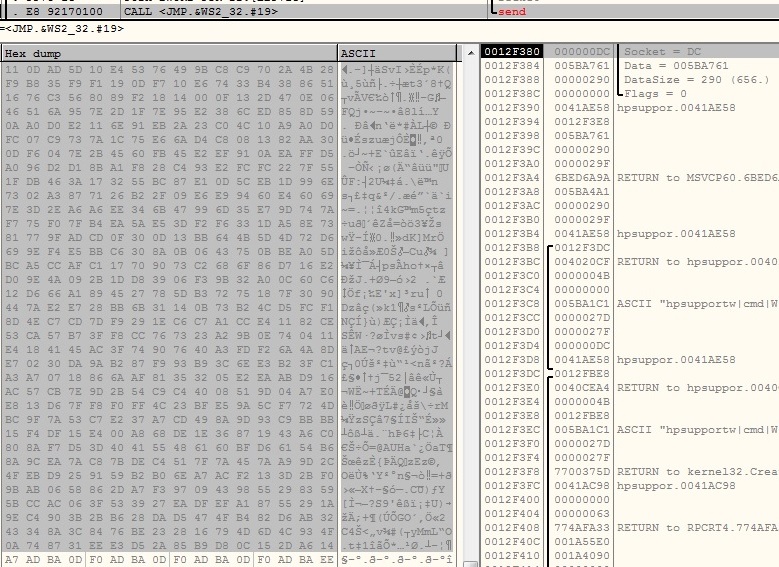The width and height of the screenshot is (779, 567).
Task: Select hex dump row beginning 69 9E F4 E5
Action: 169,251
